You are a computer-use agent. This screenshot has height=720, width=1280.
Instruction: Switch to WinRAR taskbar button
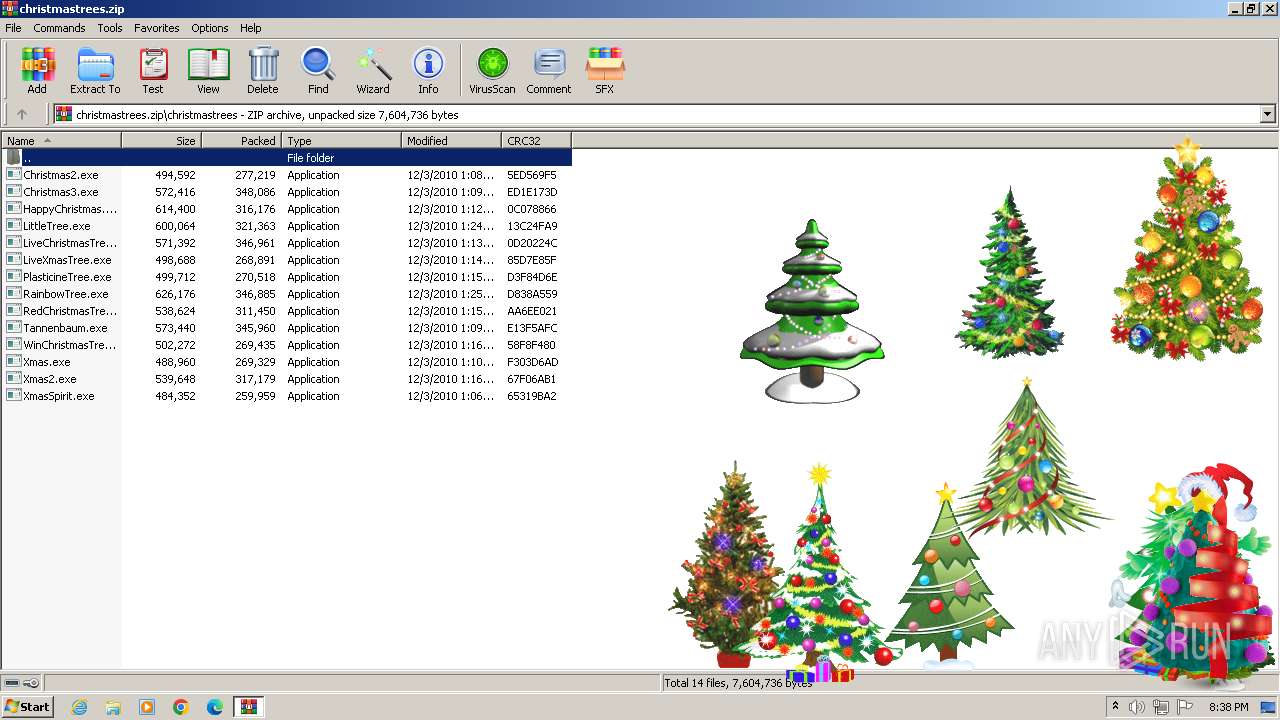[x=249, y=707]
